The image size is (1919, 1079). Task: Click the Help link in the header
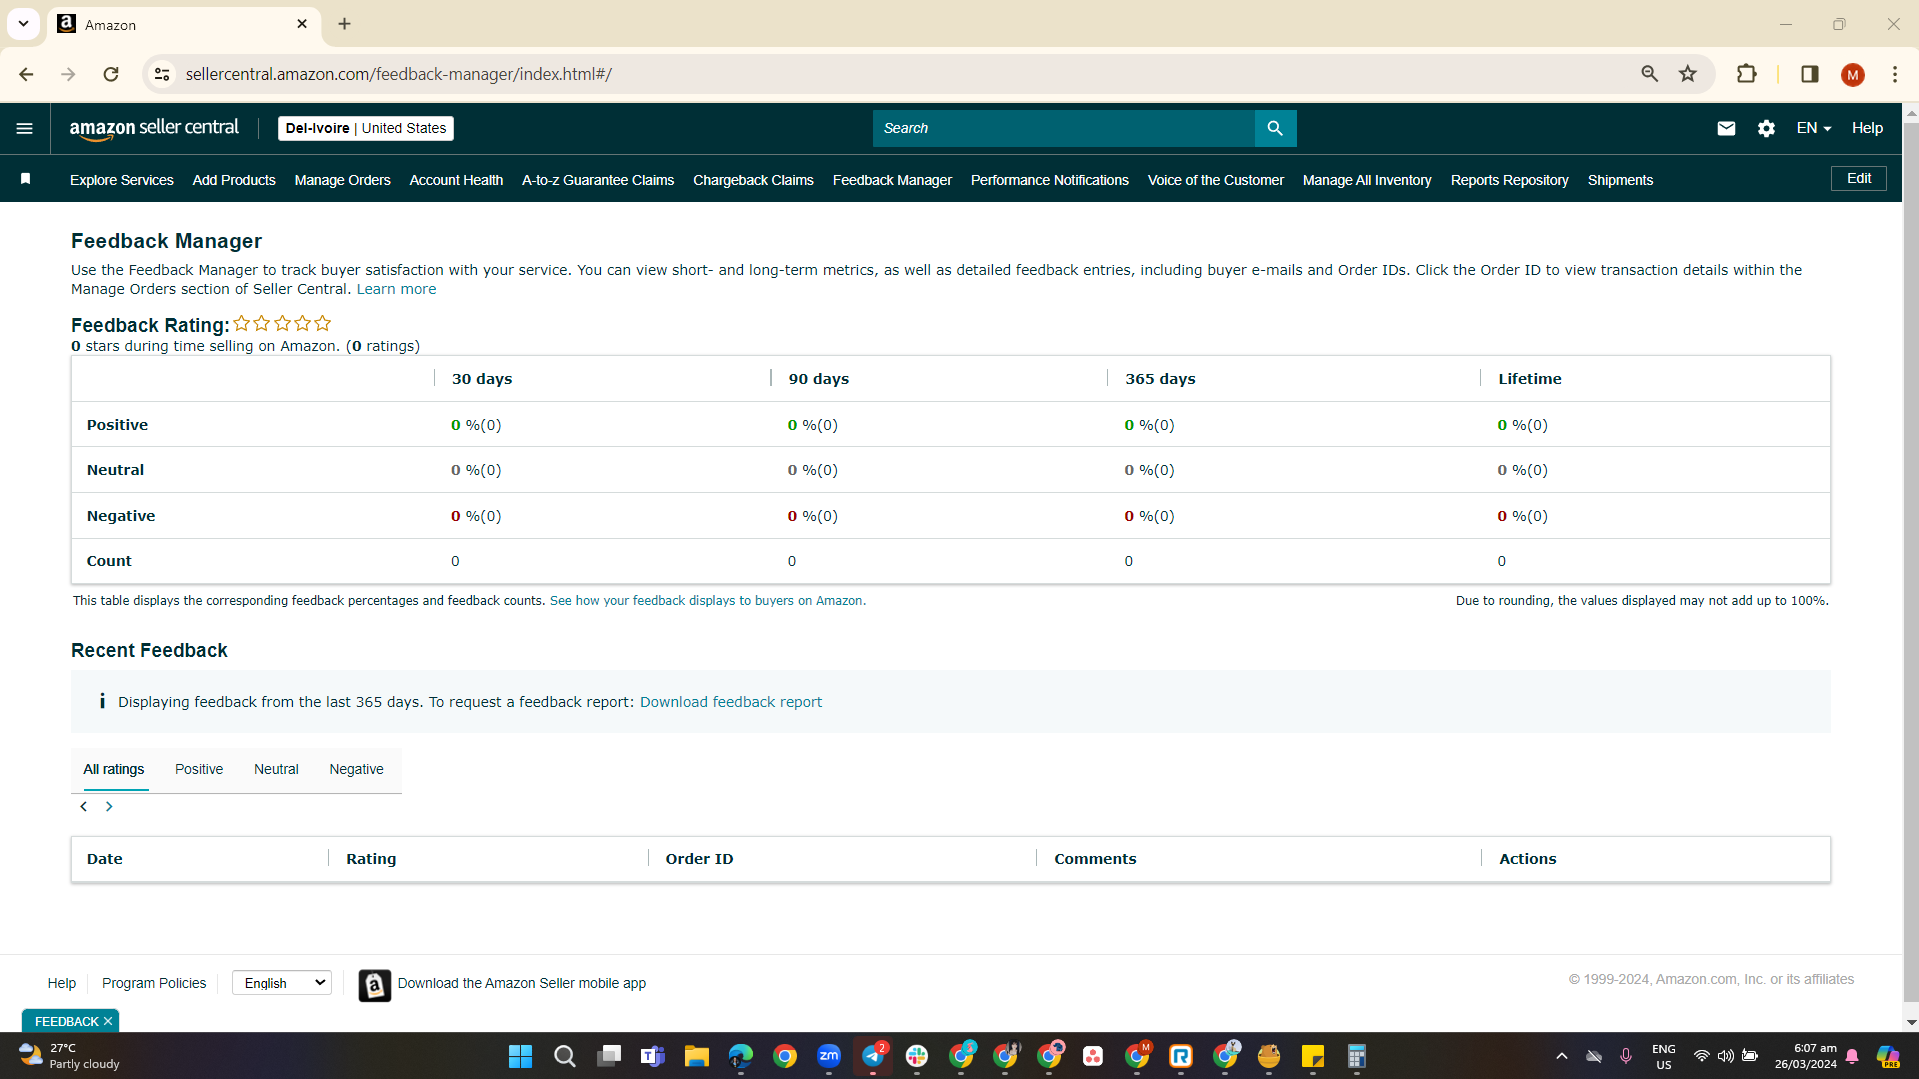tap(1867, 128)
